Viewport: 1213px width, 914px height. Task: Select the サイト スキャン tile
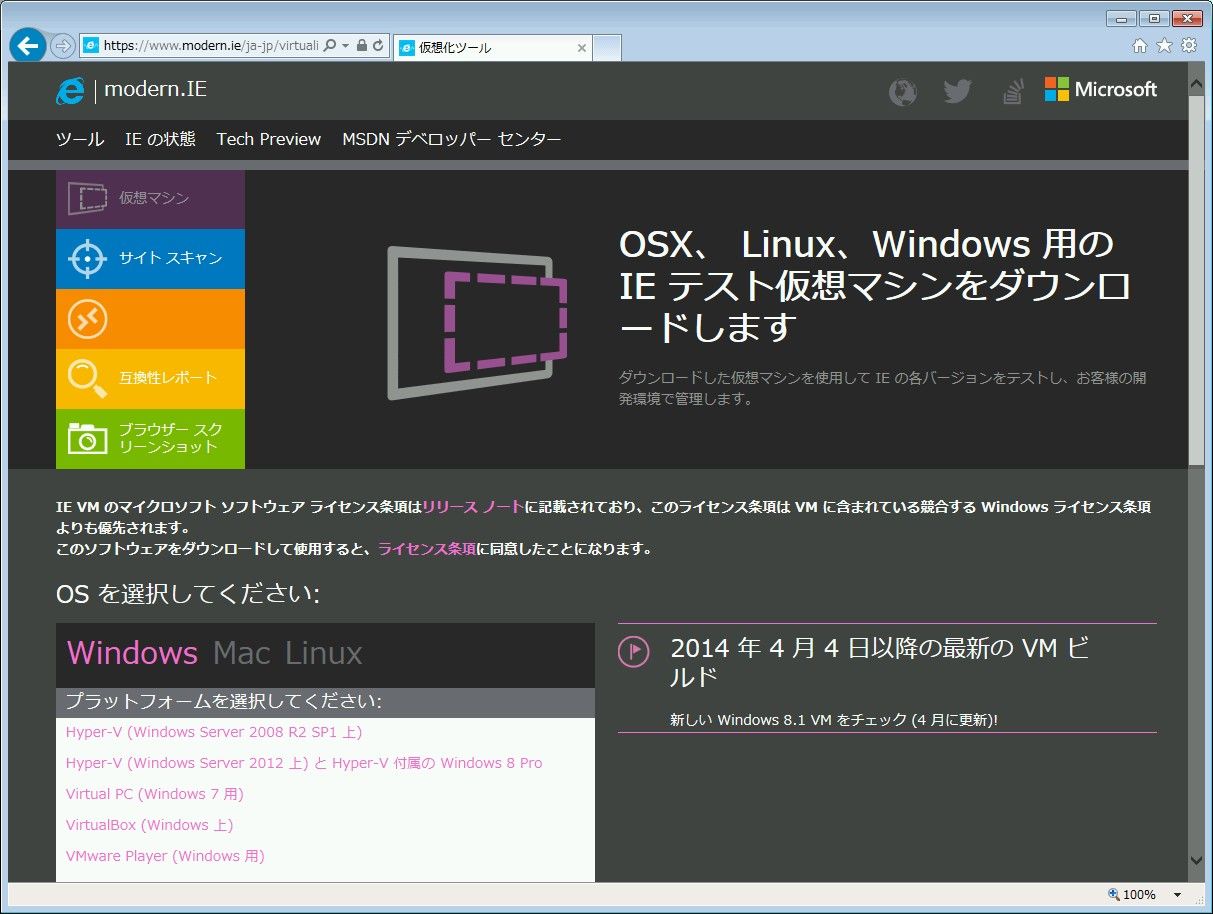150,259
